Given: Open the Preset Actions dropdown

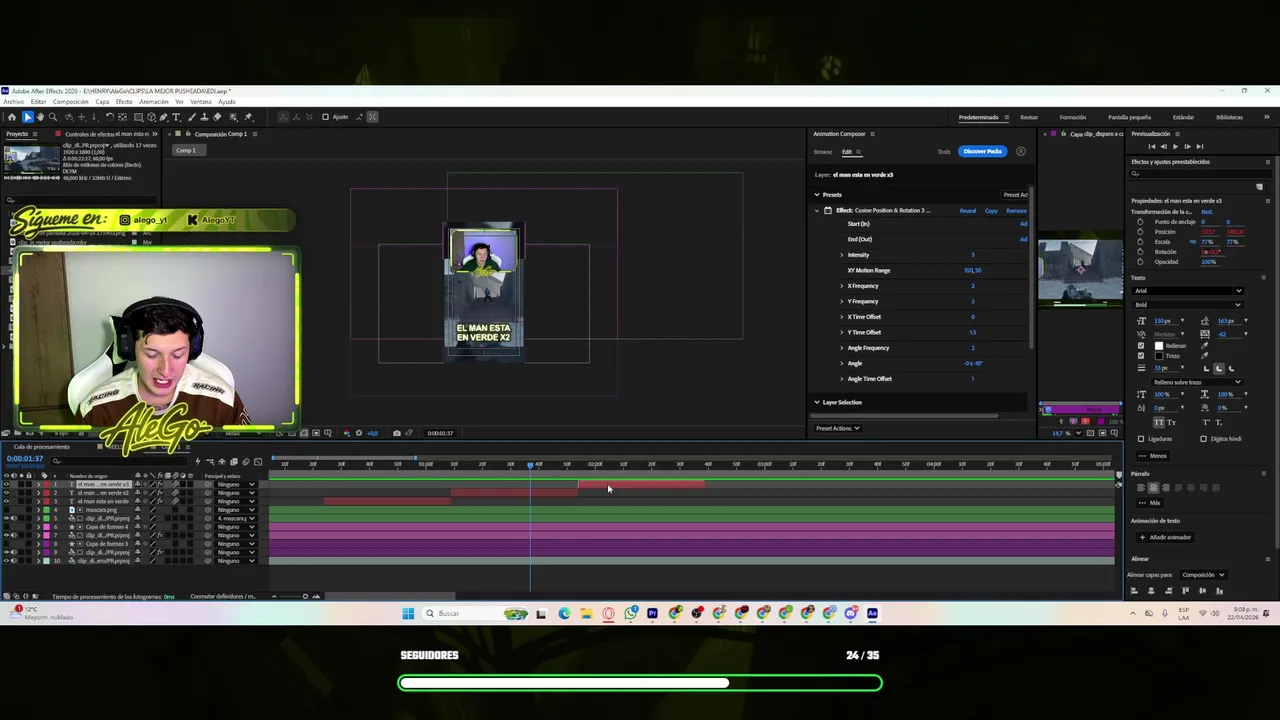Looking at the screenshot, I should [x=837, y=428].
